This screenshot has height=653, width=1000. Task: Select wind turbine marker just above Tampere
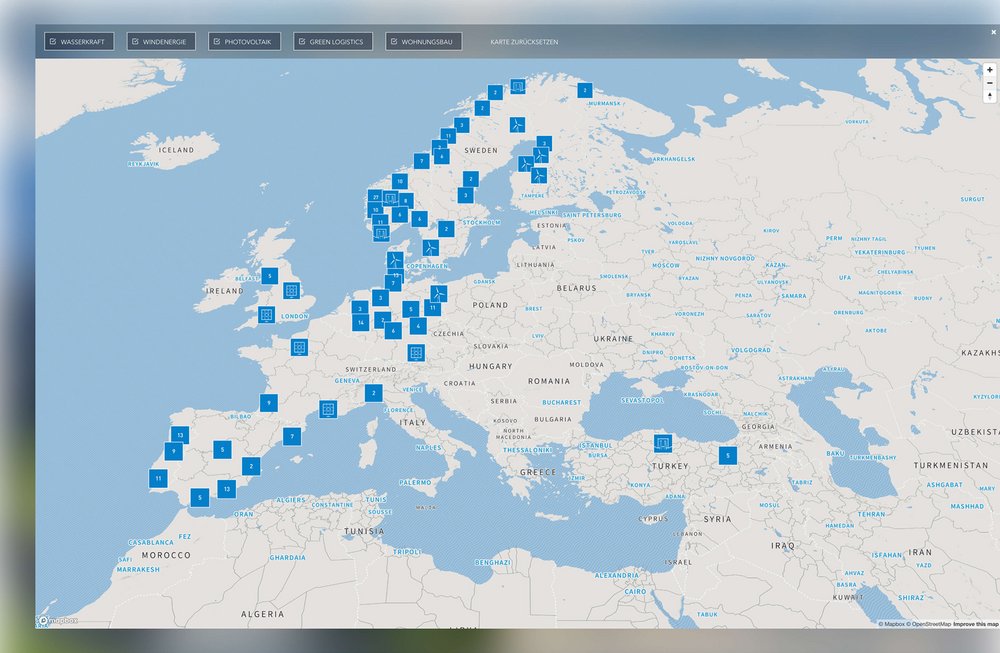pyautogui.click(x=539, y=175)
